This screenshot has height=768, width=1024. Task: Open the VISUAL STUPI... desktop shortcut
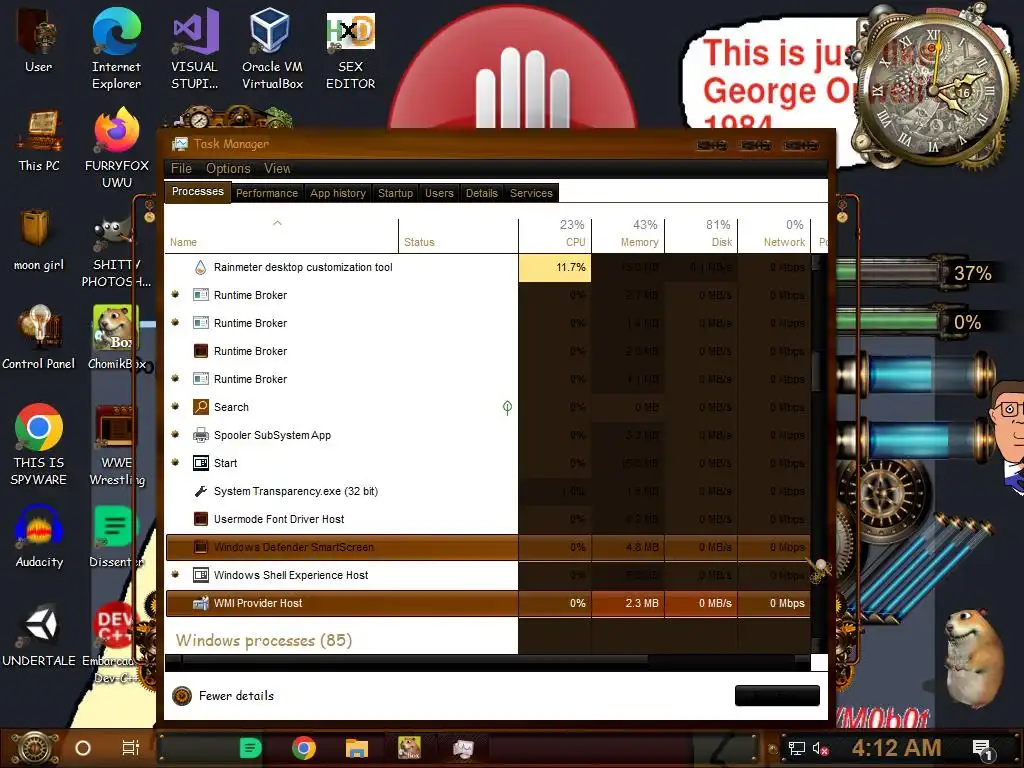coord(194,49)
